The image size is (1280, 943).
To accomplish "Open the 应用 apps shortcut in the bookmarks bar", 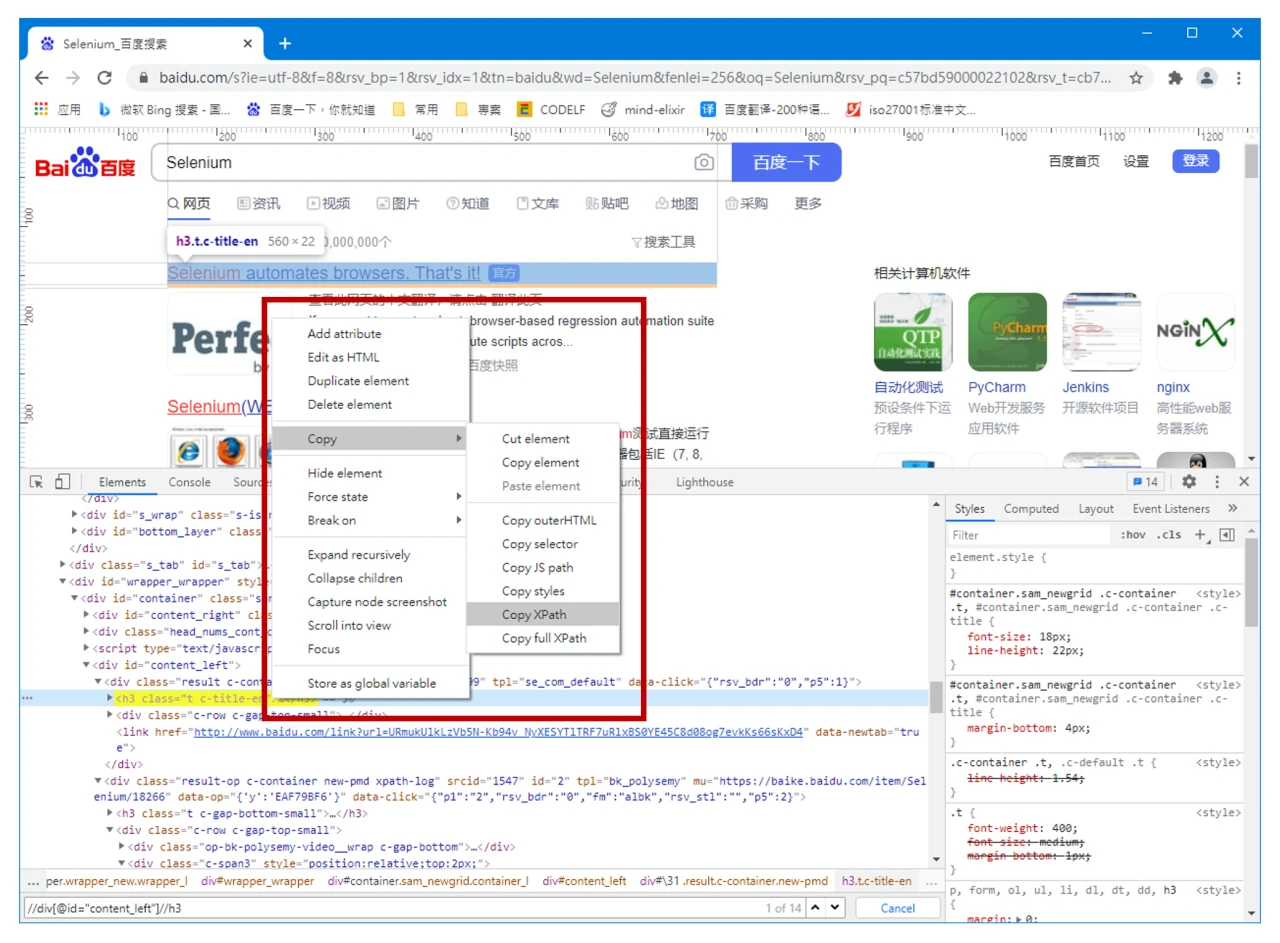I will pyautogui.click(x=58, y=110).
